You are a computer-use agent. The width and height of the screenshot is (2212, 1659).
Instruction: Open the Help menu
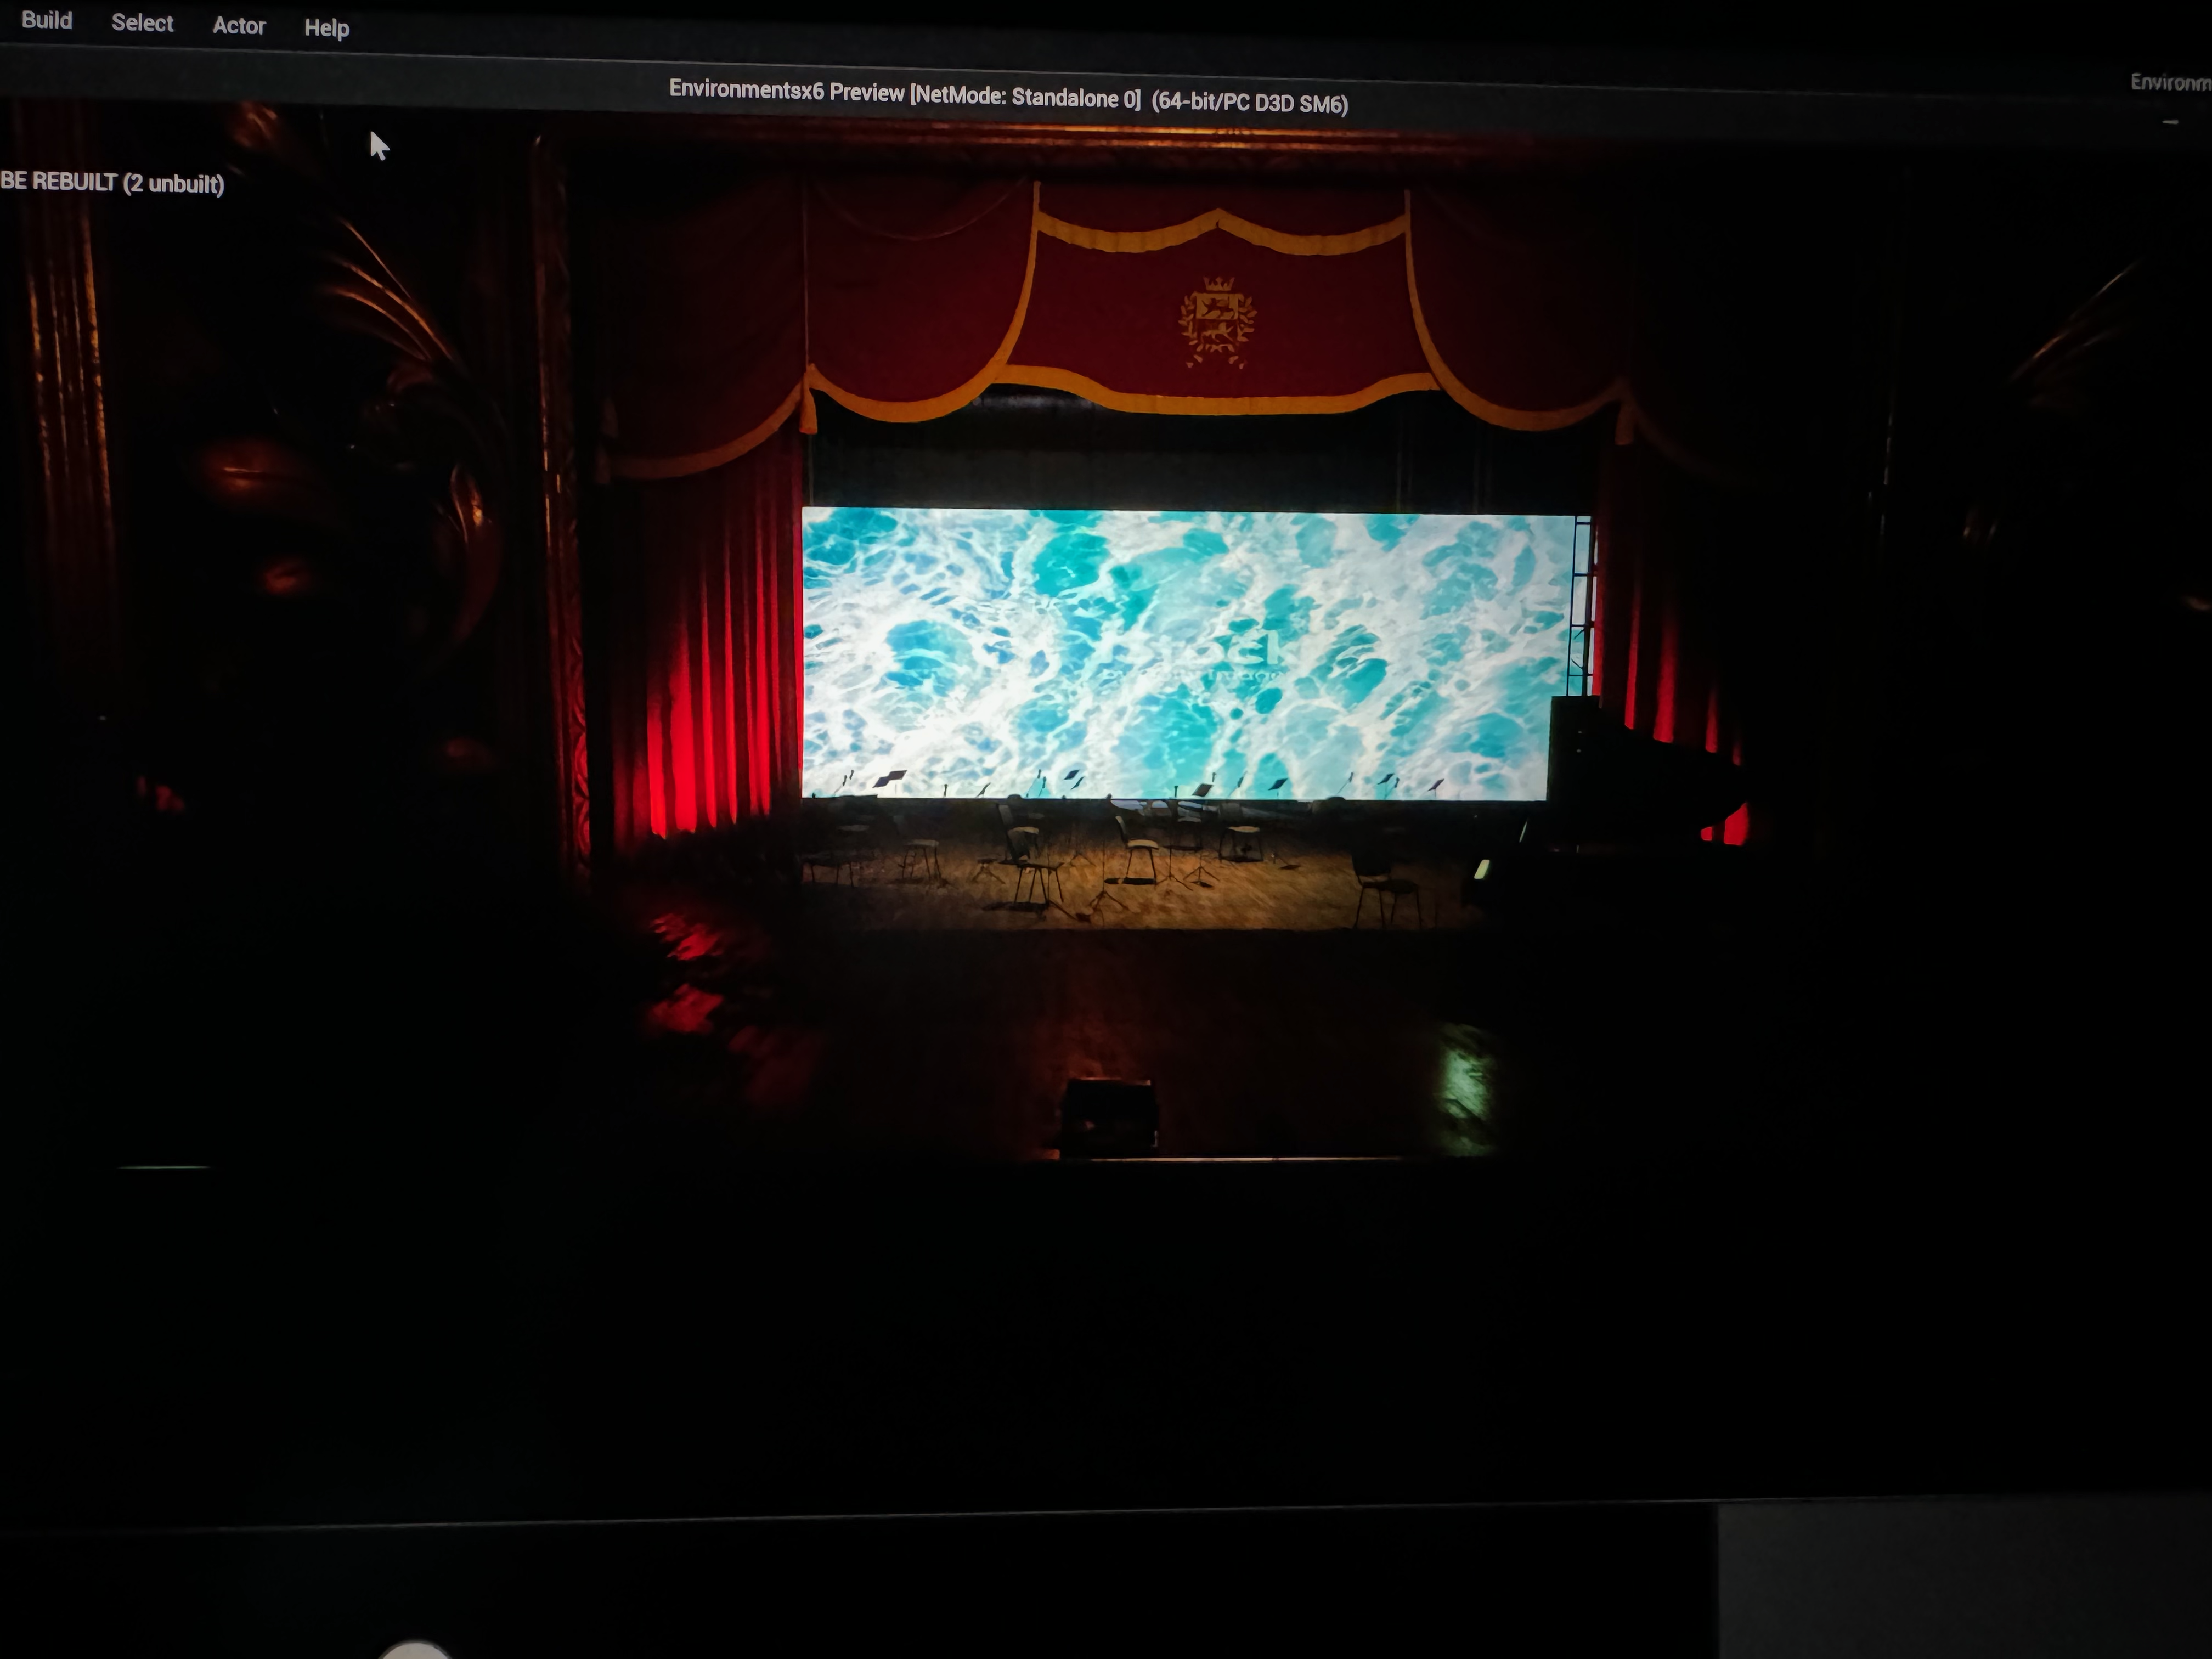[x=326, y=28]
